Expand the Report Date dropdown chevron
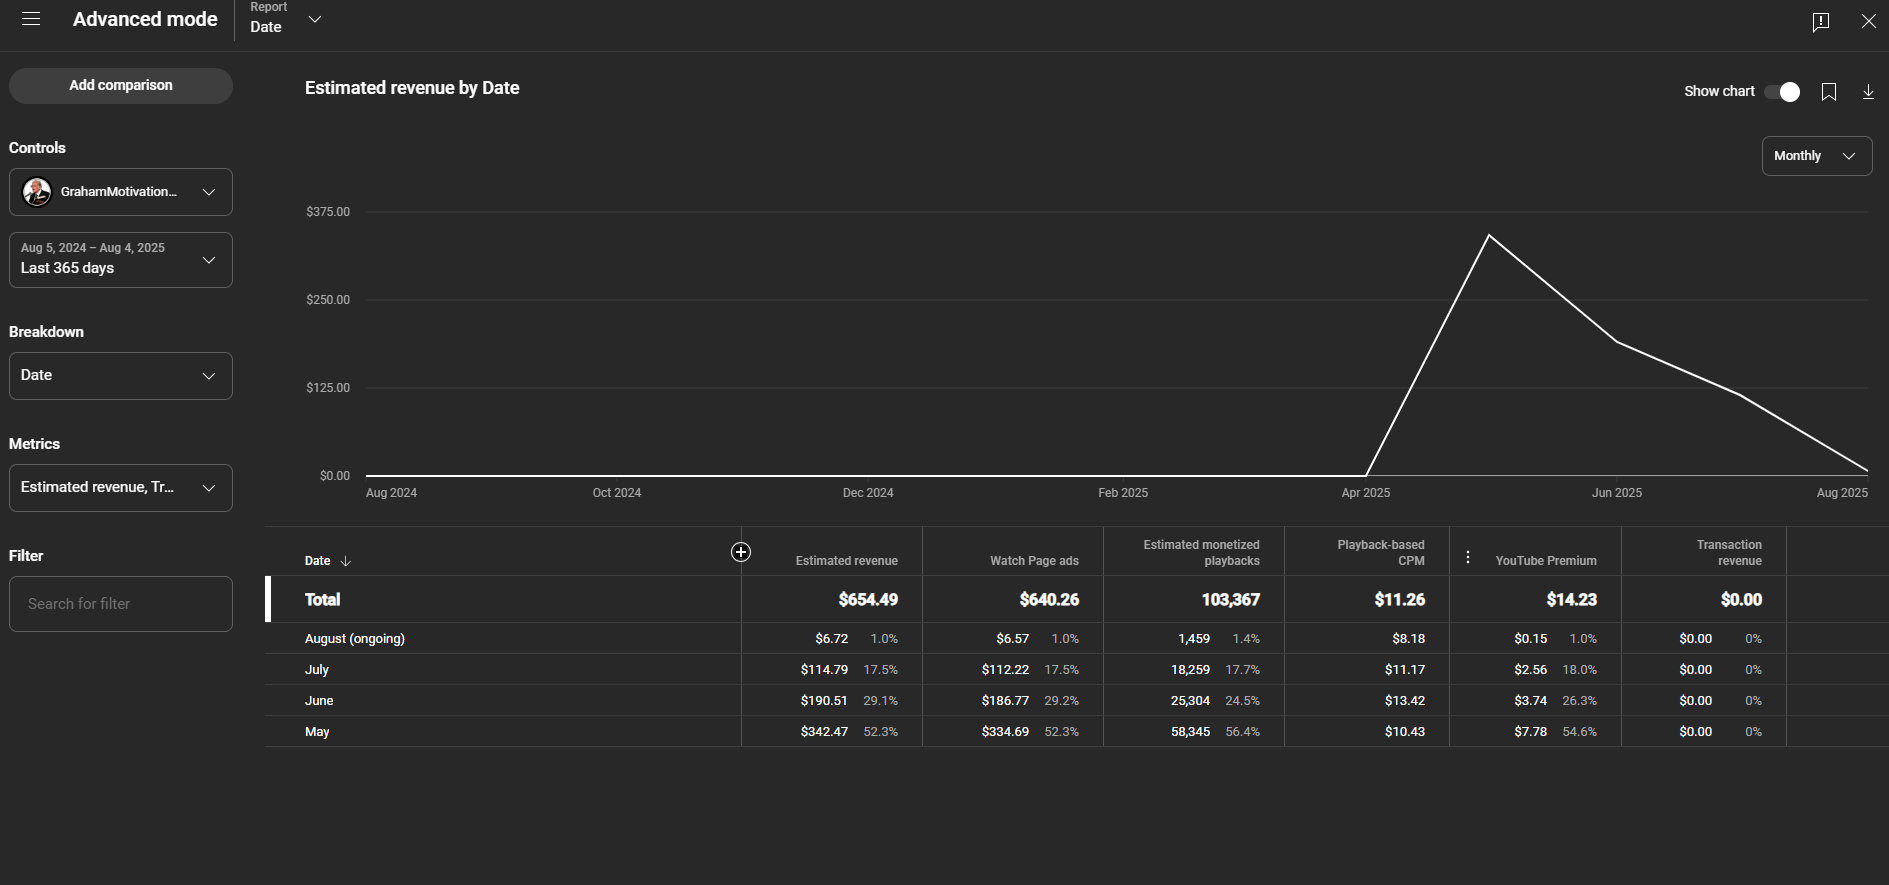This screenshot has height=885, width=1889. pyautogui.click(x=315, y=19)
